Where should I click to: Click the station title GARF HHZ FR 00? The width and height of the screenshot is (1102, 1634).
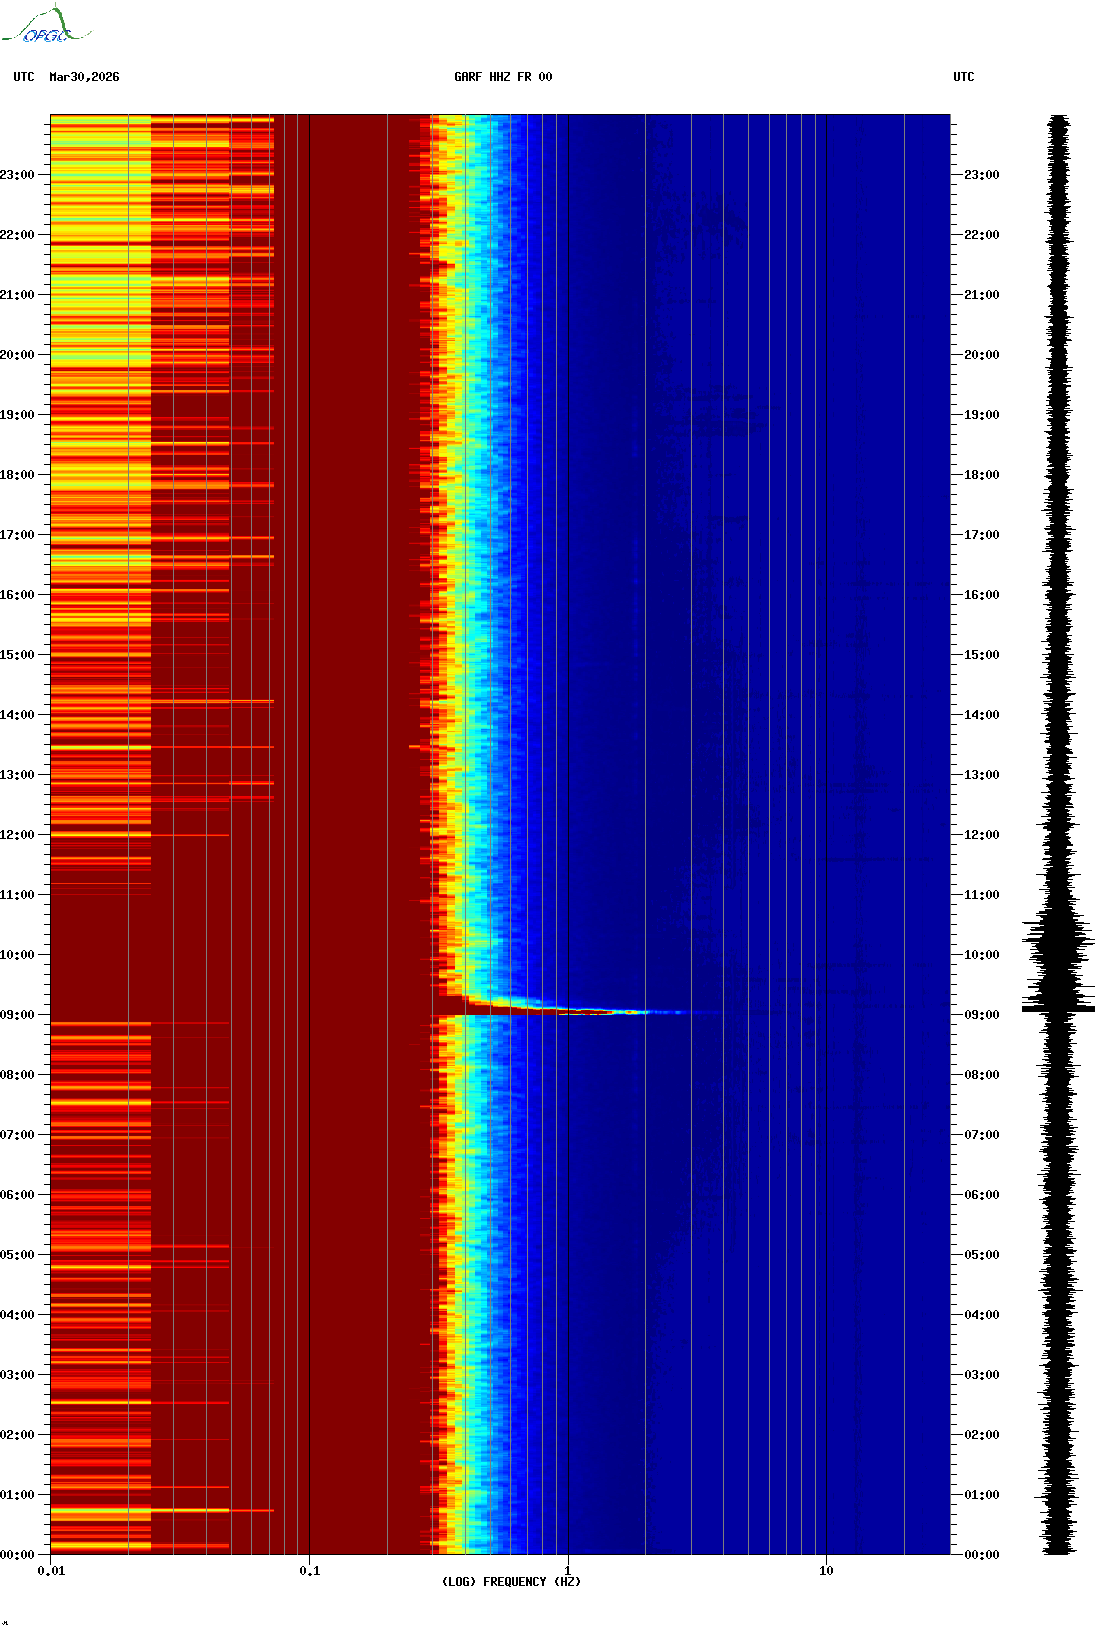503,77
